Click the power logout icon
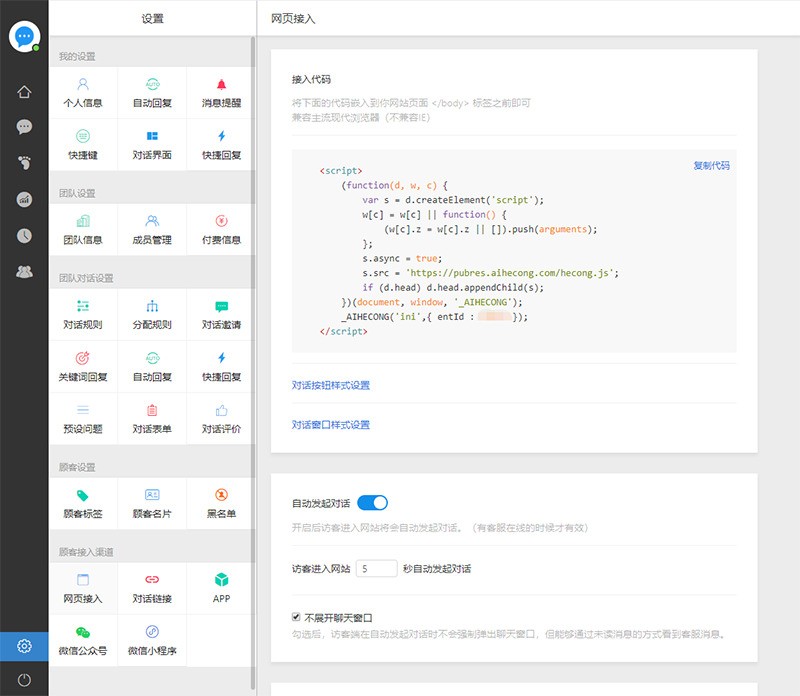This screenshot has width=800, height=696. pyautogui.click(x=24, y=680)
